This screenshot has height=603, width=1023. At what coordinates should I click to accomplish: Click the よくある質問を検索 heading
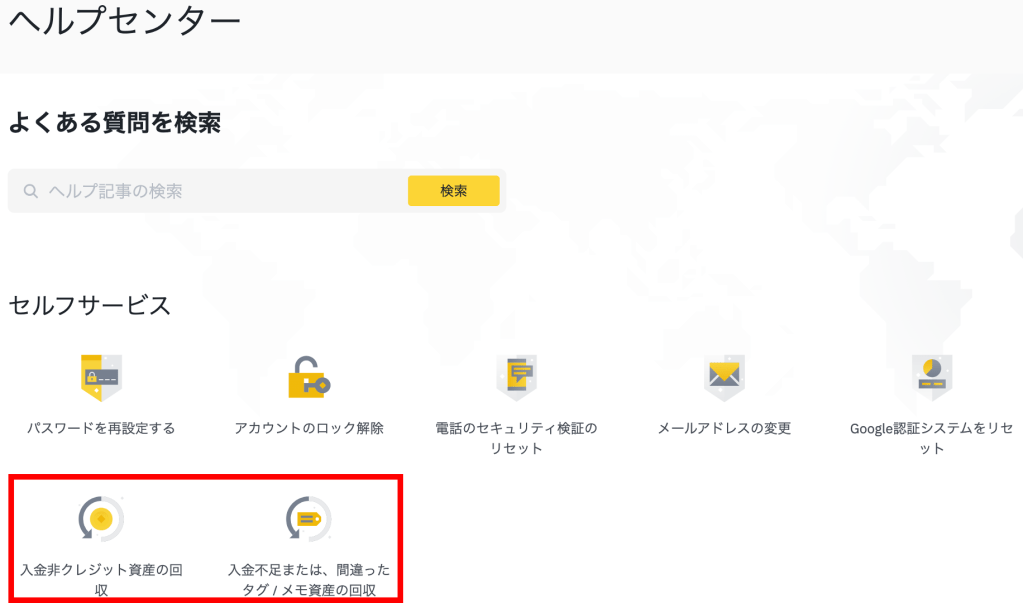tap(114, 123)
